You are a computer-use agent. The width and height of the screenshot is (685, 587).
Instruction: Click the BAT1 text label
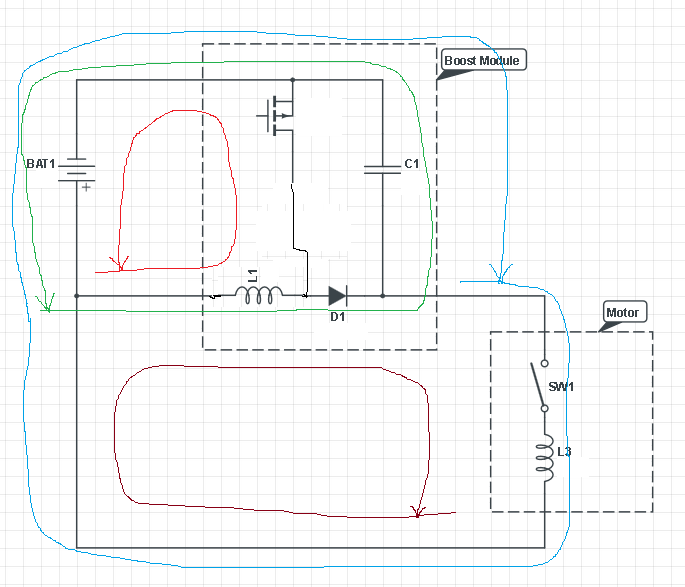pos(41,164)
